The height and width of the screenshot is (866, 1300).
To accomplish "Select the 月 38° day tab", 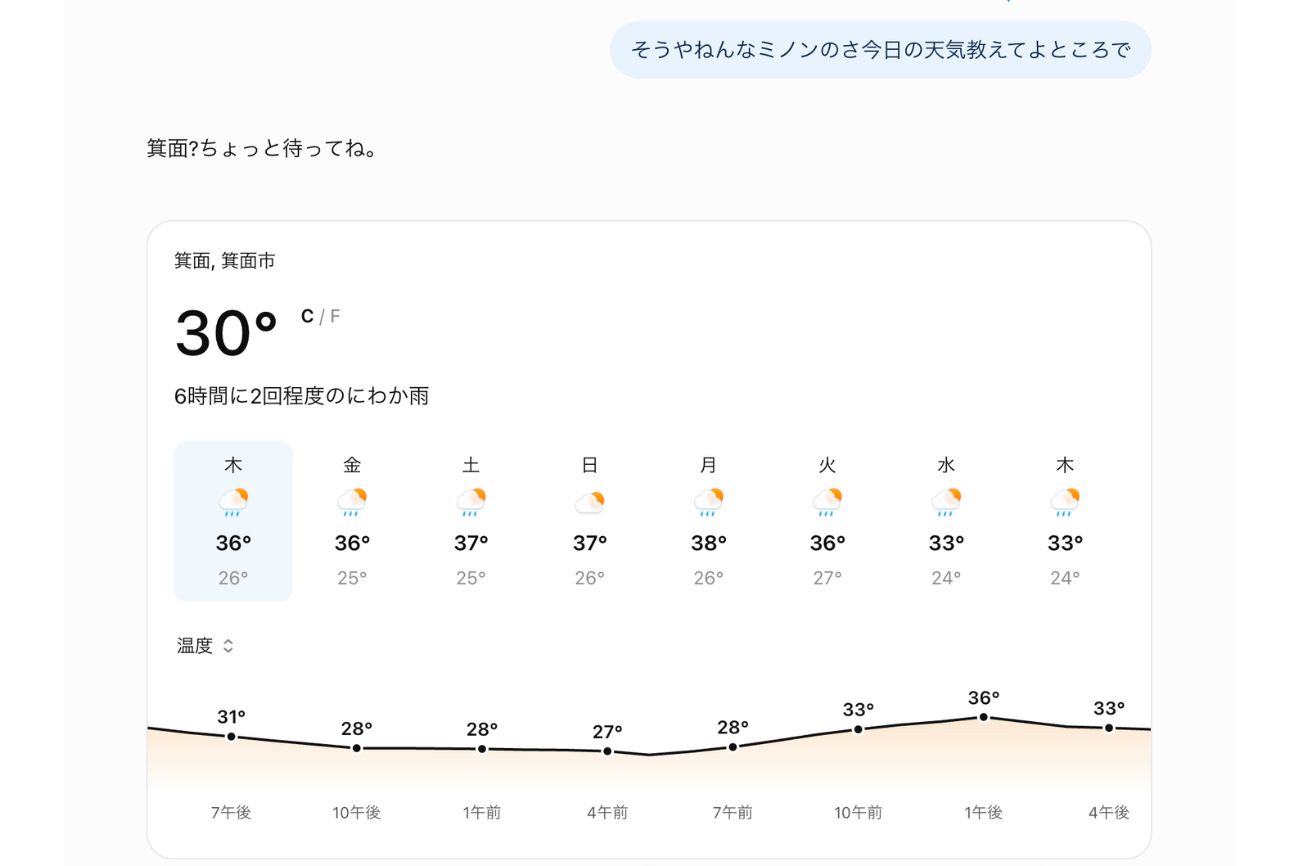I will (x=709, y=521).
